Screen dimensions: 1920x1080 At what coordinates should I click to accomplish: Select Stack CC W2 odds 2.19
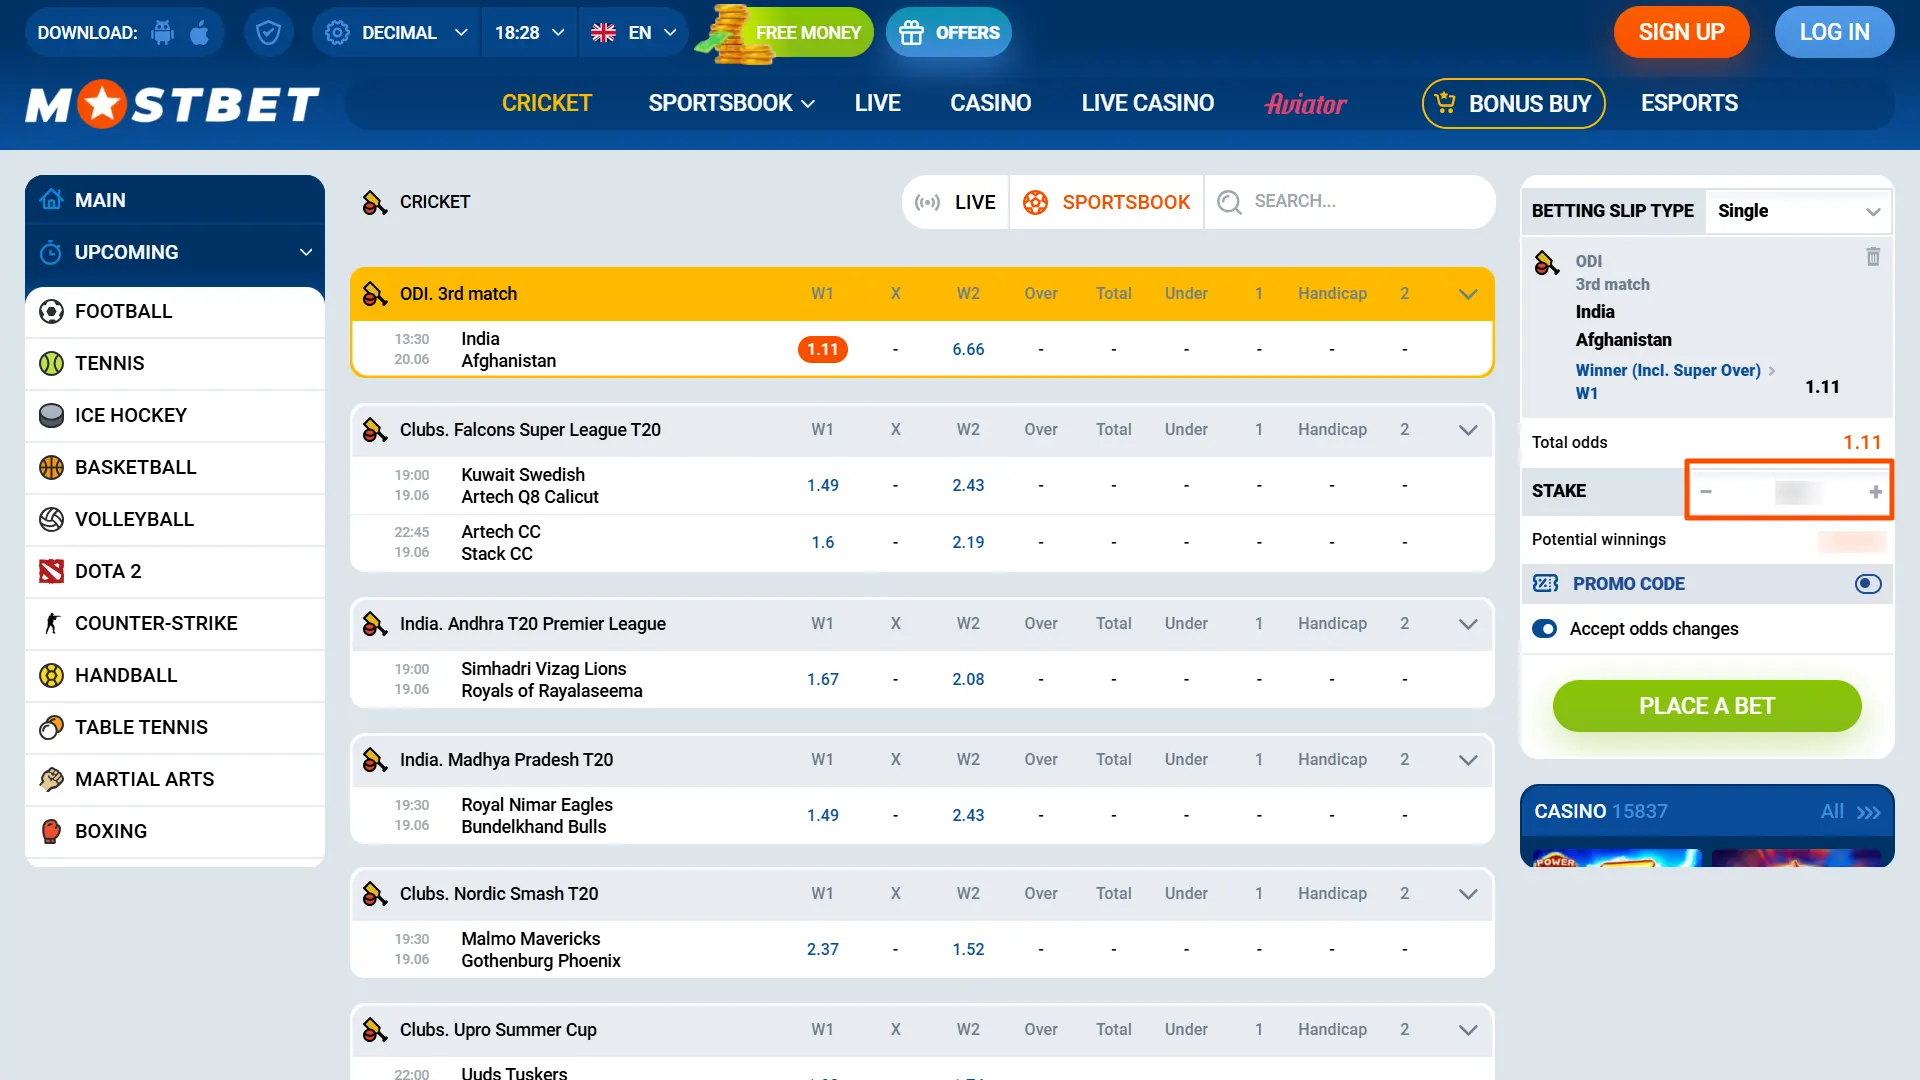pyautogui.click(x=968, y=542)
